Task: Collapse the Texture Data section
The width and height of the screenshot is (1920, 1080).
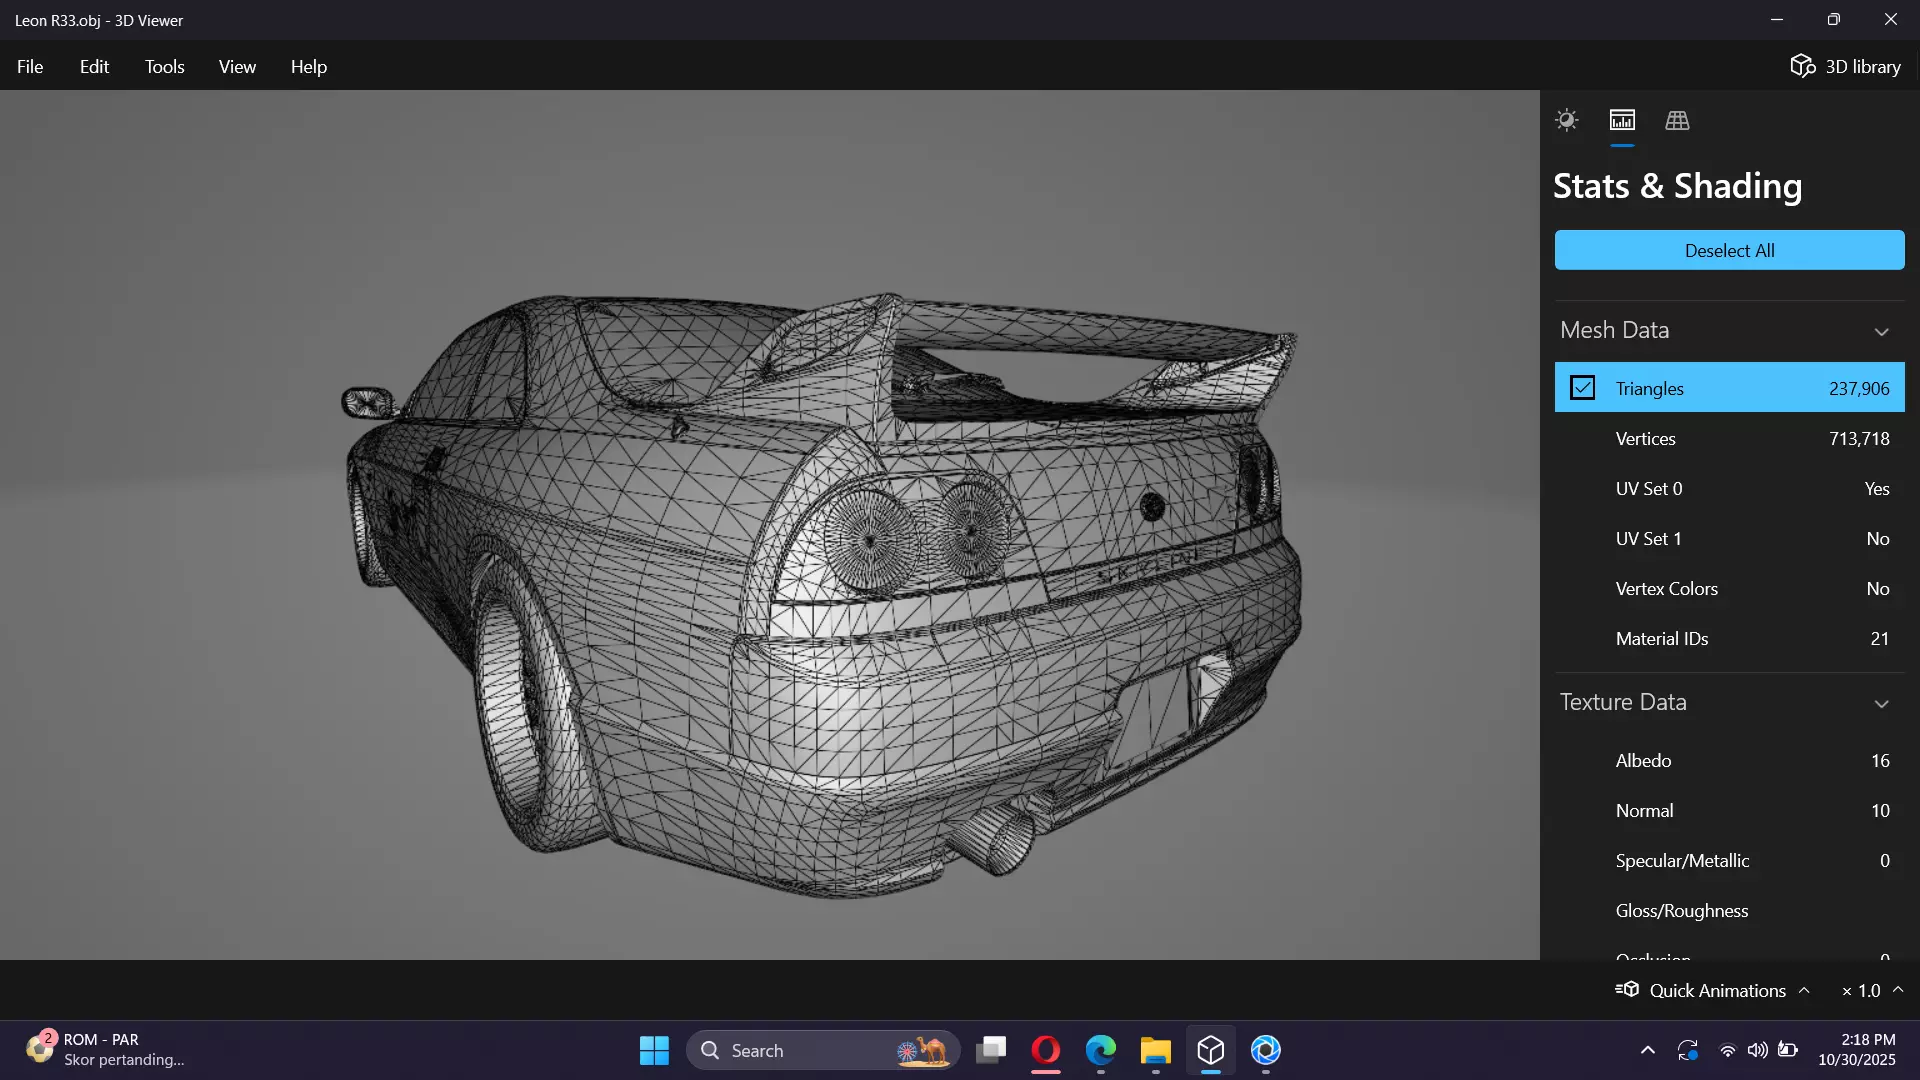Action: 1881,703
